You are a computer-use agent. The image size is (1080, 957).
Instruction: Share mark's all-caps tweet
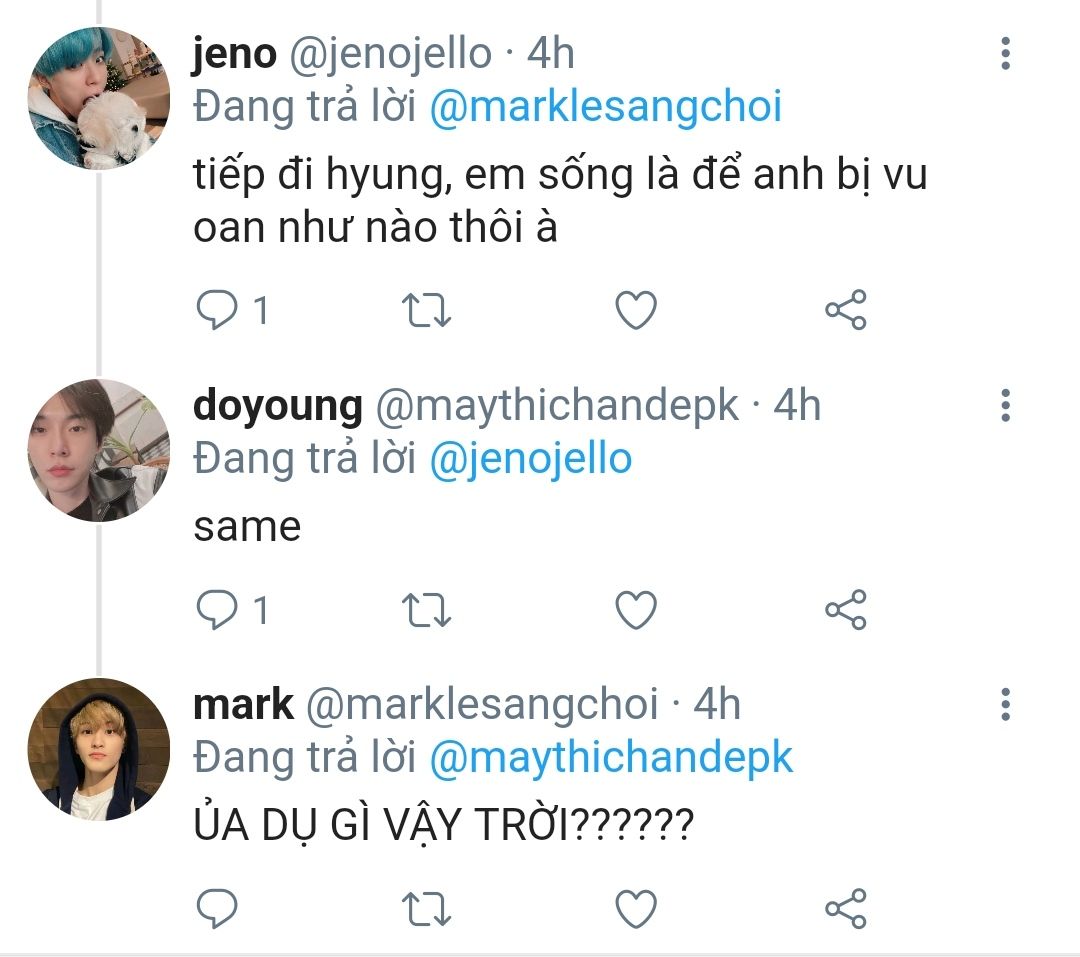pos(845,908)
